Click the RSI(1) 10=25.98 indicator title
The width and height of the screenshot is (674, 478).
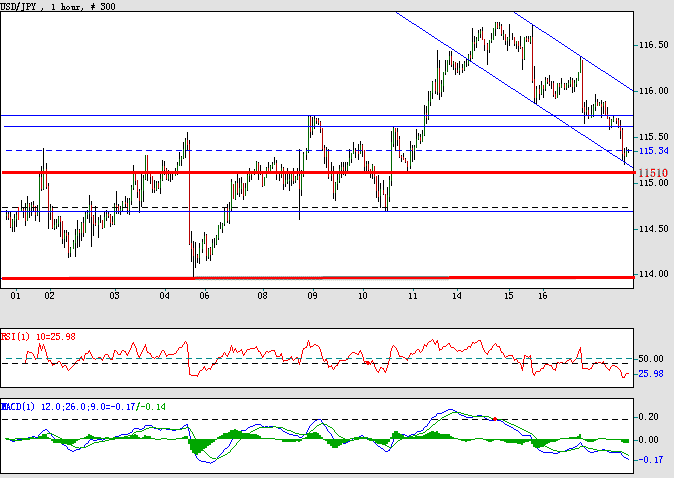tap(38, 337)
